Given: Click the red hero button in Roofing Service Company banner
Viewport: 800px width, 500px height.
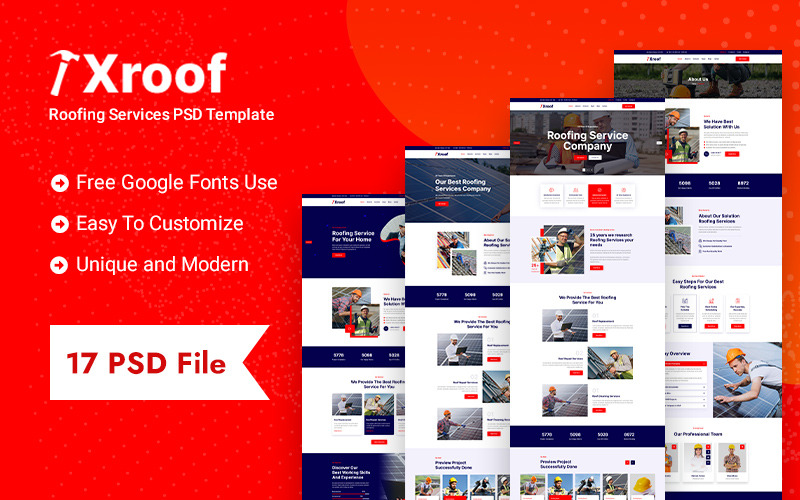Looking at the screenshot, I should pyautogui.click(x=580, y=158).
